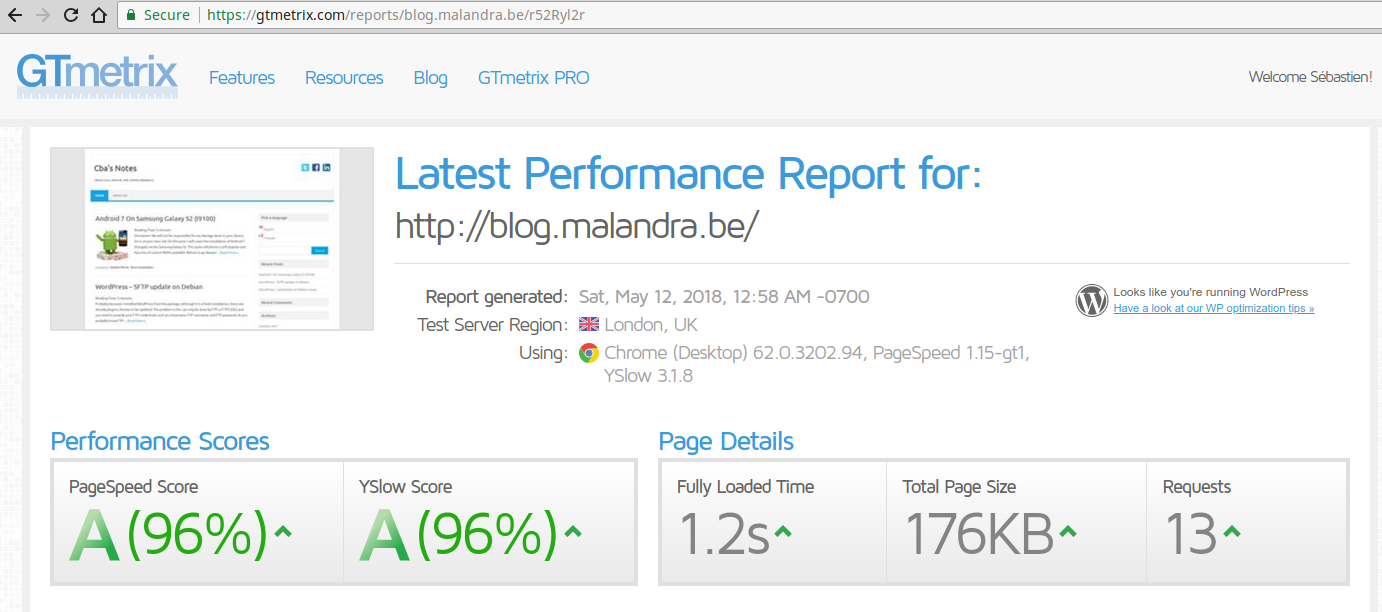Go to browser home page icon

tap(98, 16)
